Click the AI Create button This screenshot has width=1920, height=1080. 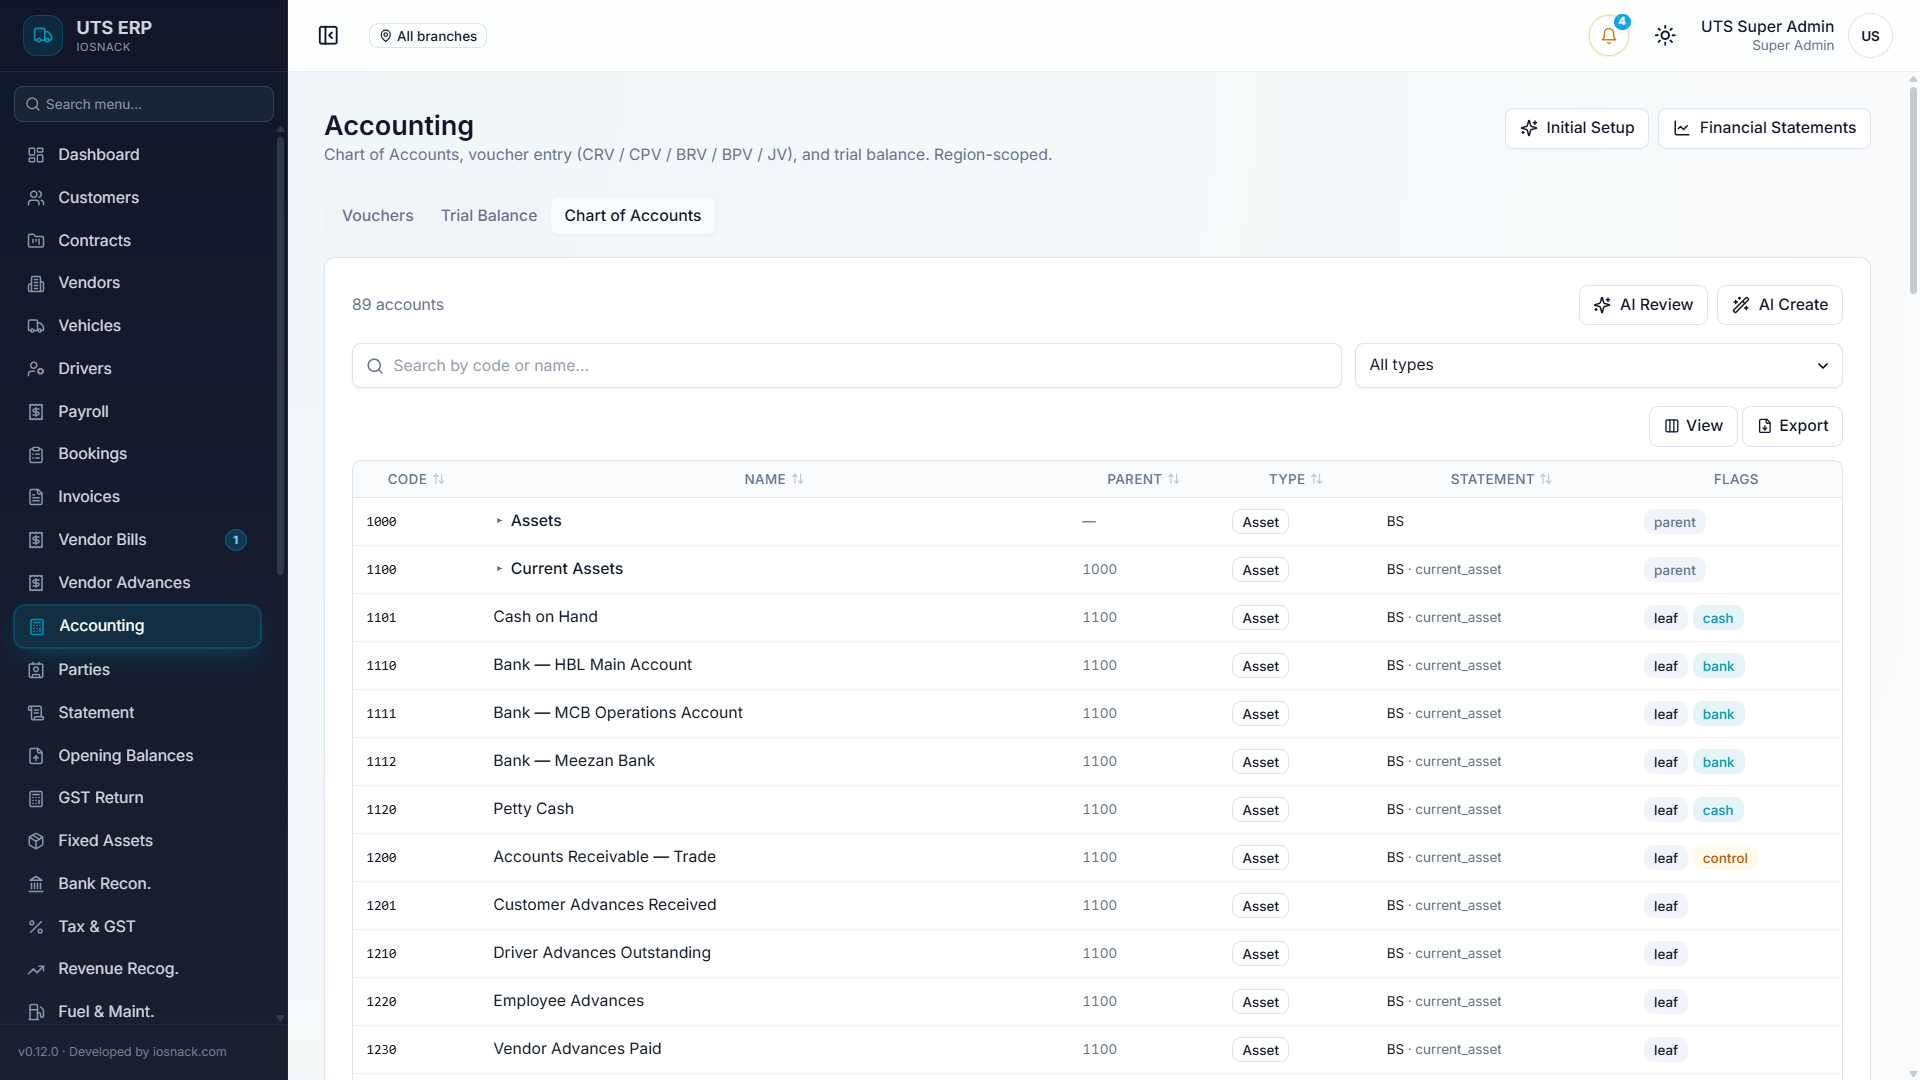tap(1780, 305)
